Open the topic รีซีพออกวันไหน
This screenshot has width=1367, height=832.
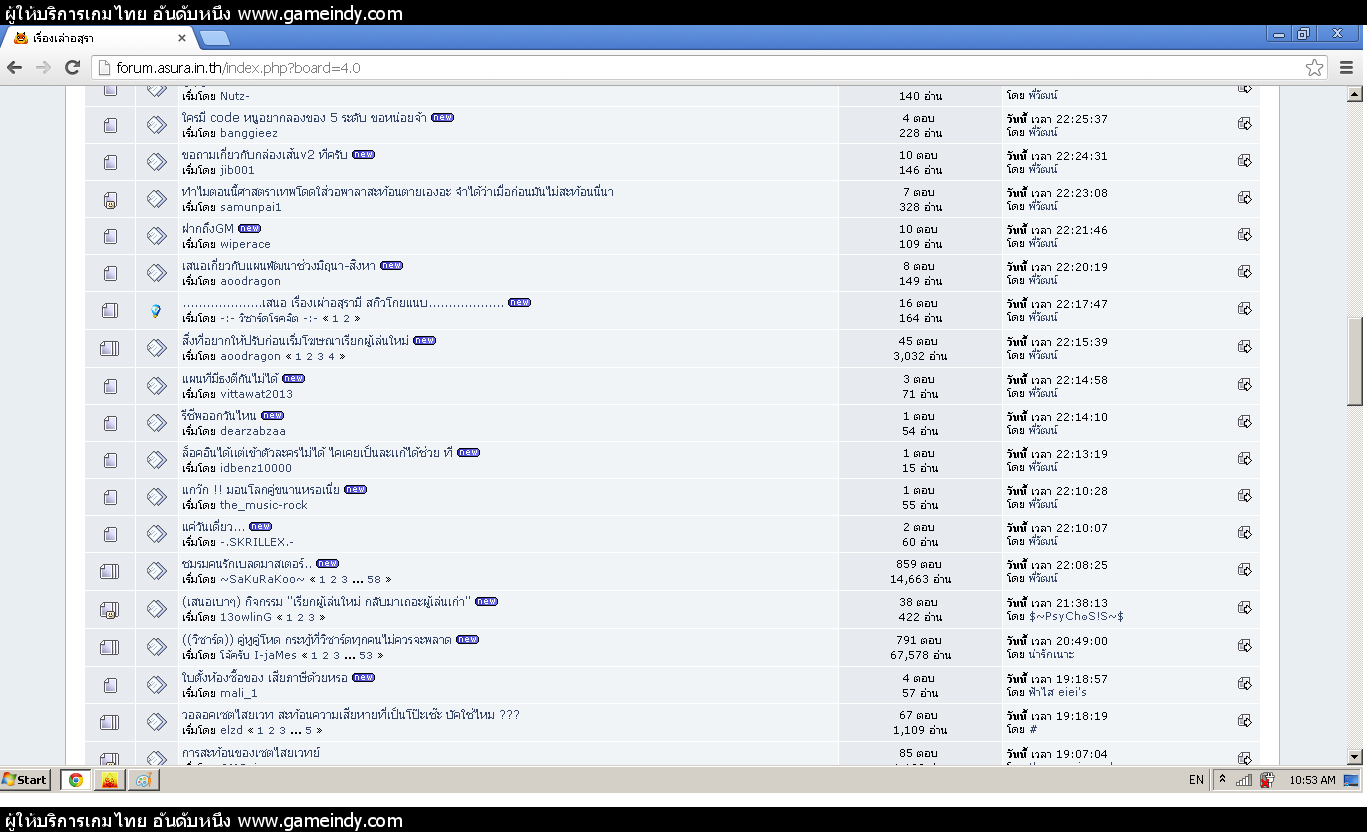219,416
